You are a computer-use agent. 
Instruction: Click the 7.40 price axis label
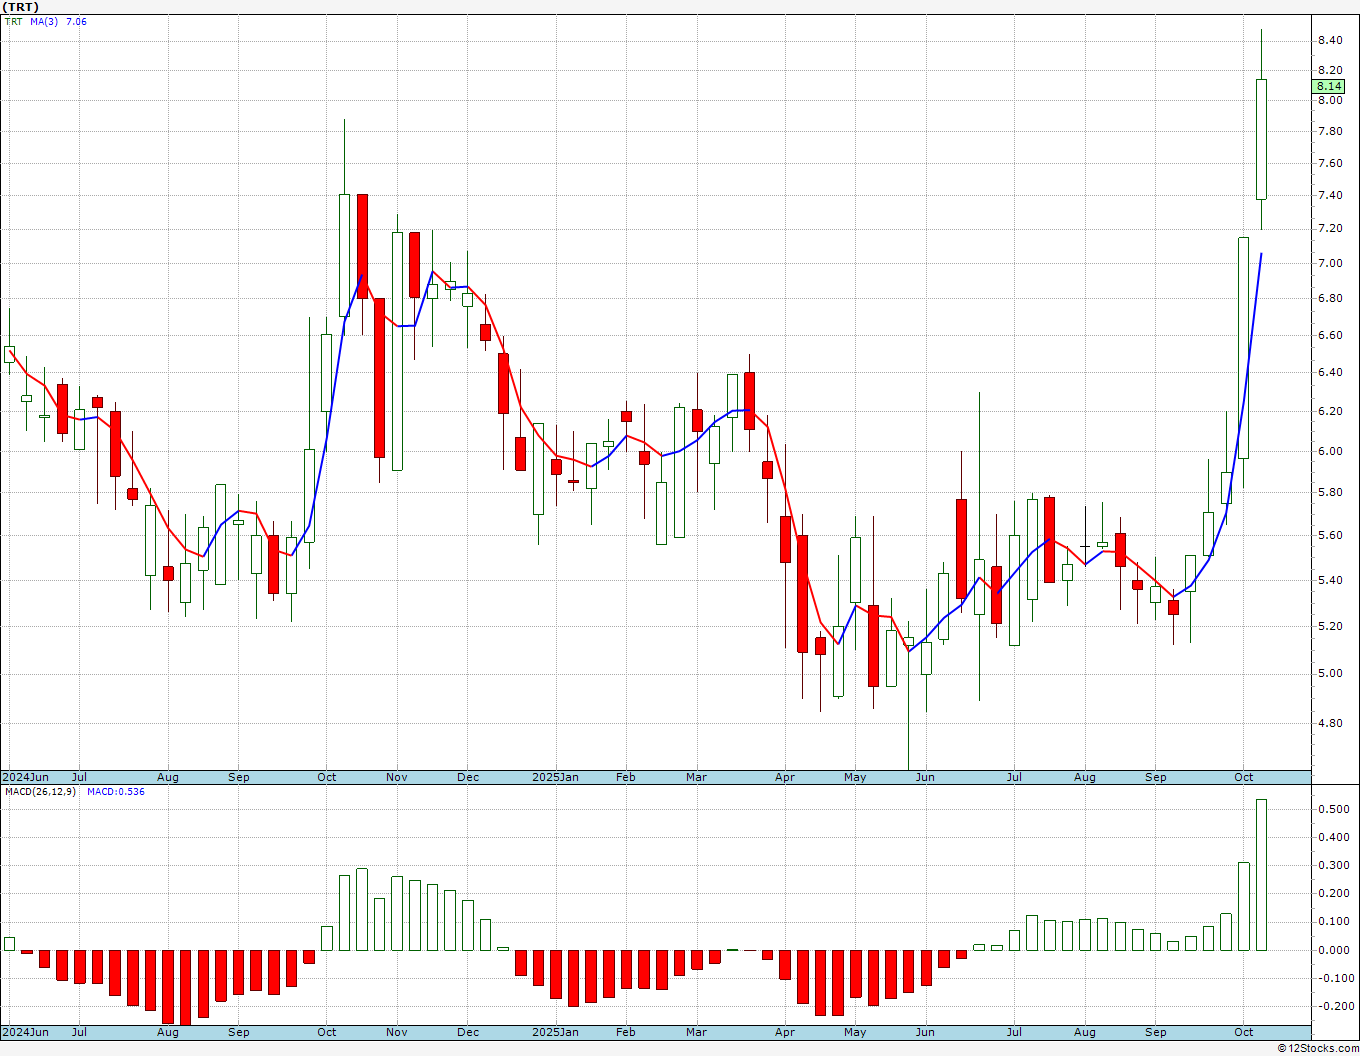coord(1330,195)
